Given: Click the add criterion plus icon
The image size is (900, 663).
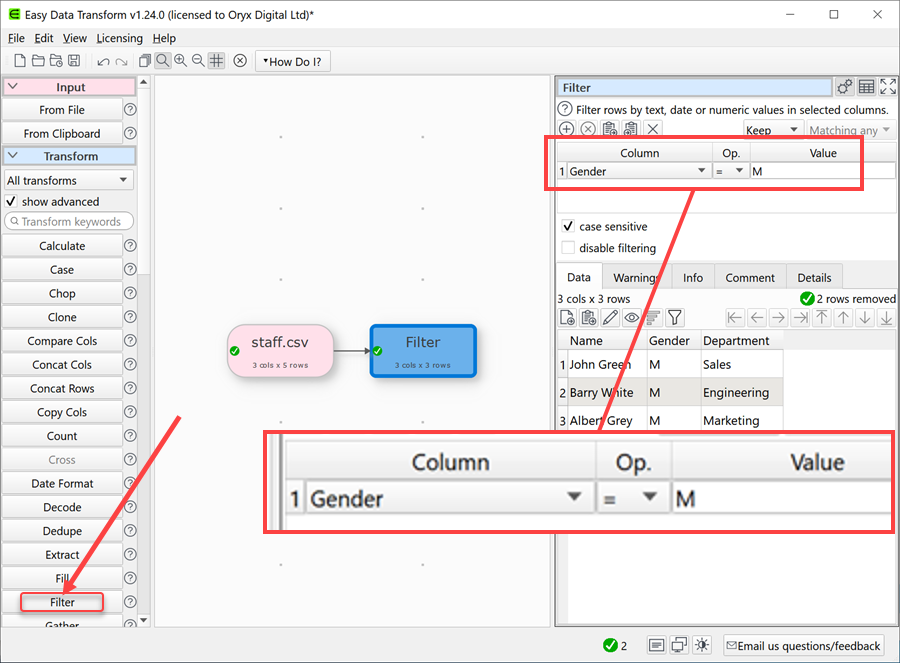Looking at the screenshot, I should point(566,128).
